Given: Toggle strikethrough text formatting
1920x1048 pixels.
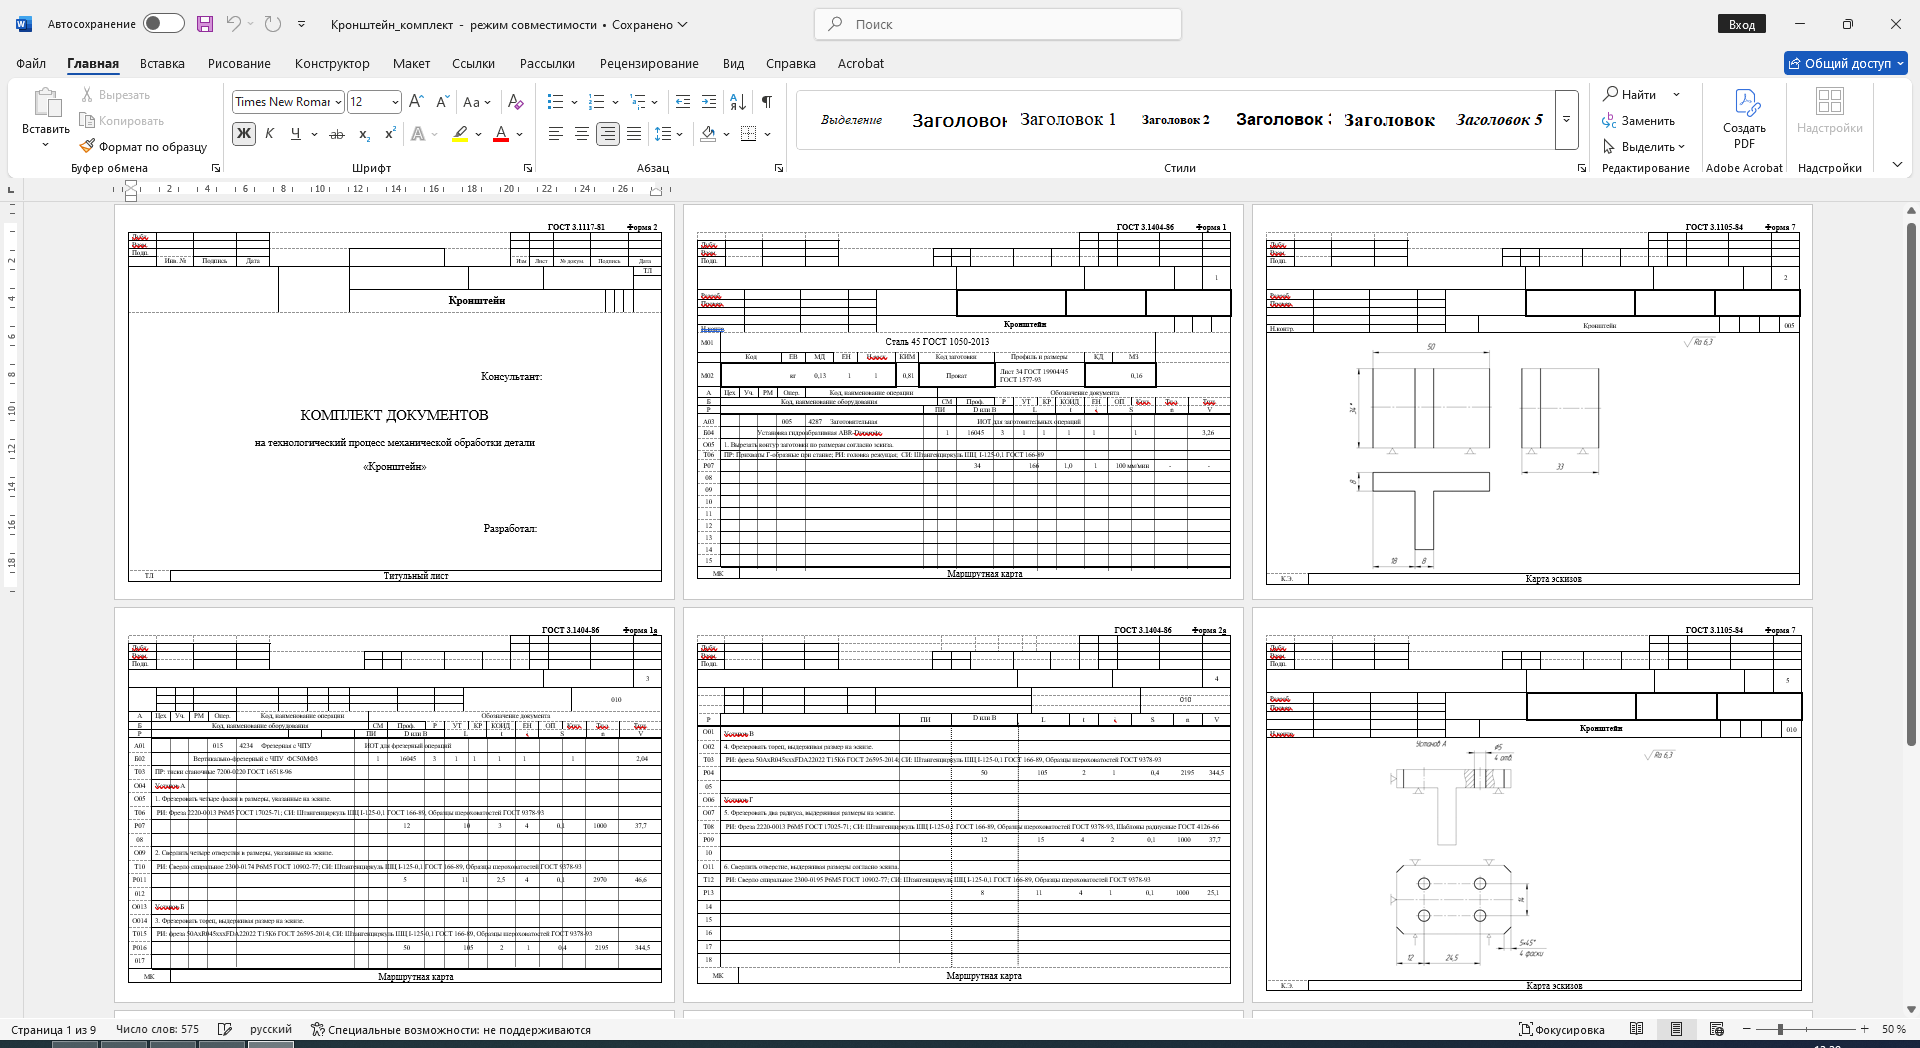Looking at the screenshot, I should (x=337, y=134).
